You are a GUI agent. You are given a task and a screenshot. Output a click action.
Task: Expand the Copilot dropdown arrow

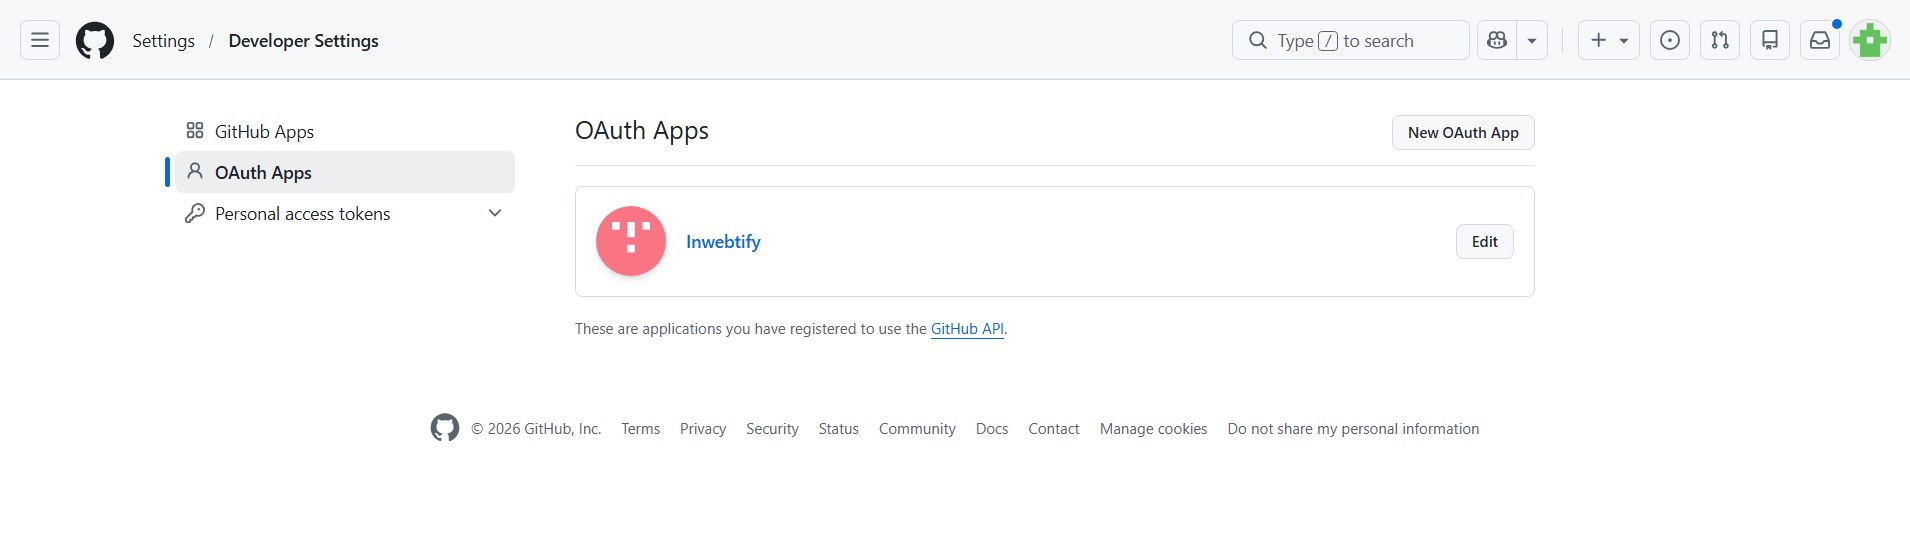click(1532, 40)
